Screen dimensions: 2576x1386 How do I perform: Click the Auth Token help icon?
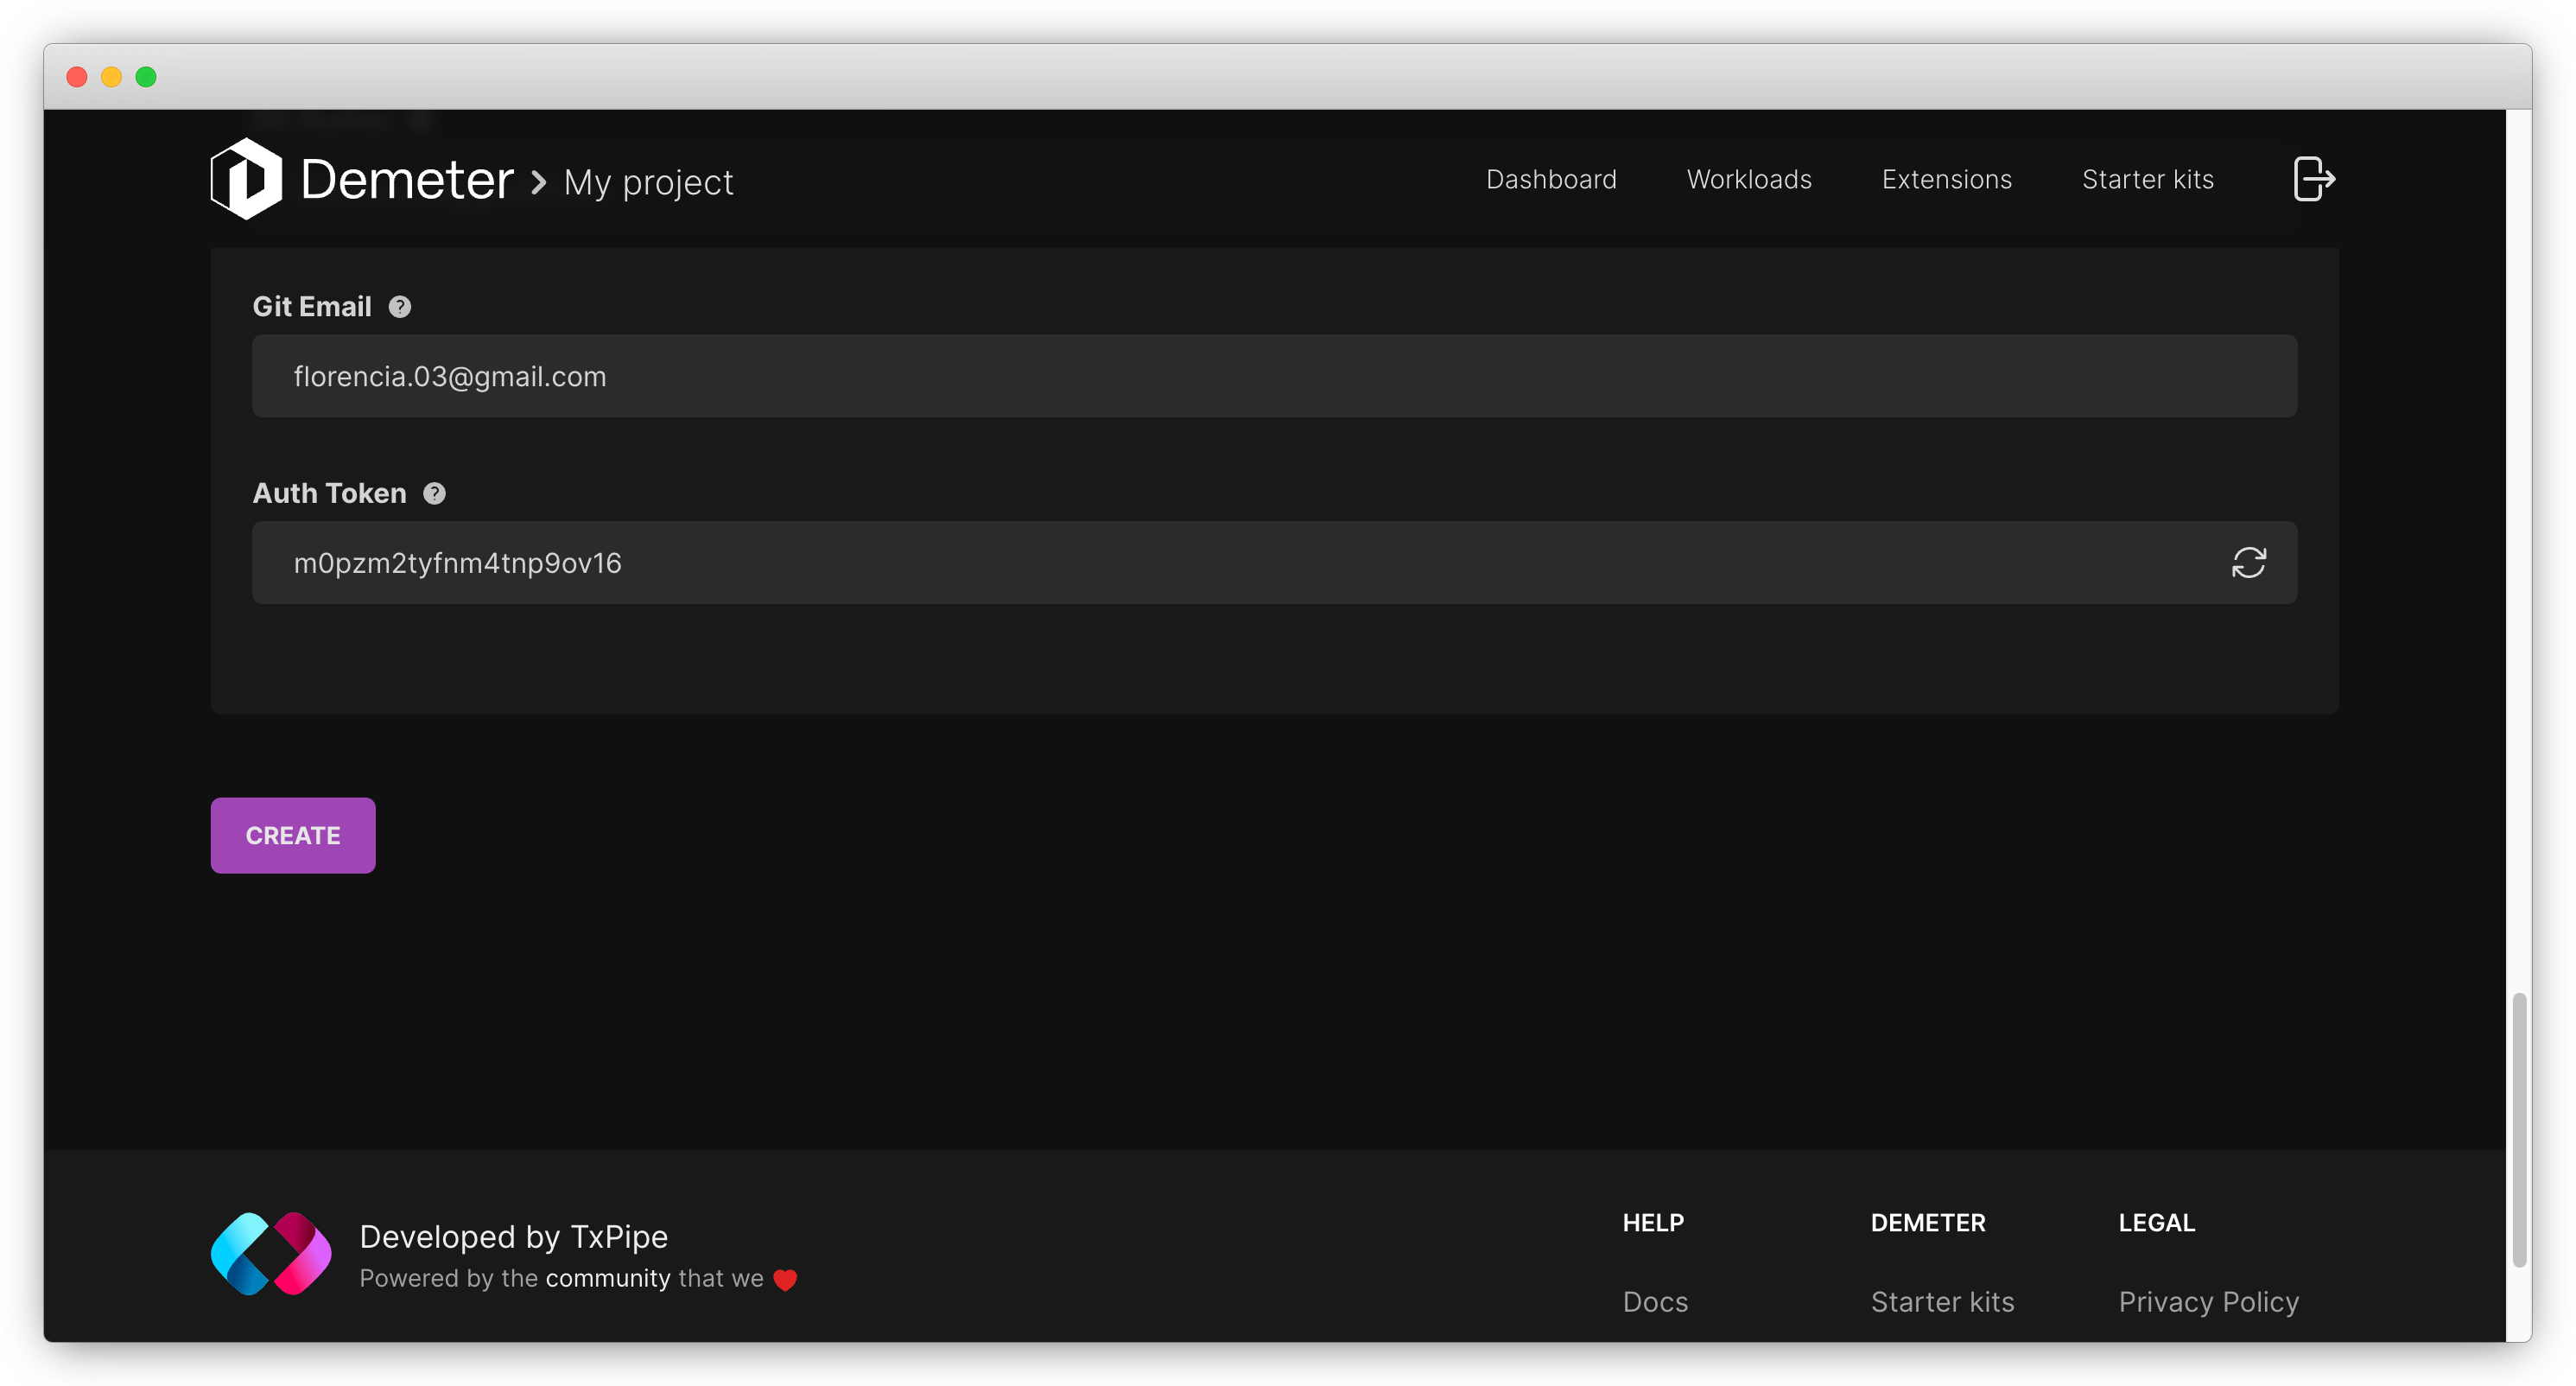[x=434, y=493]
